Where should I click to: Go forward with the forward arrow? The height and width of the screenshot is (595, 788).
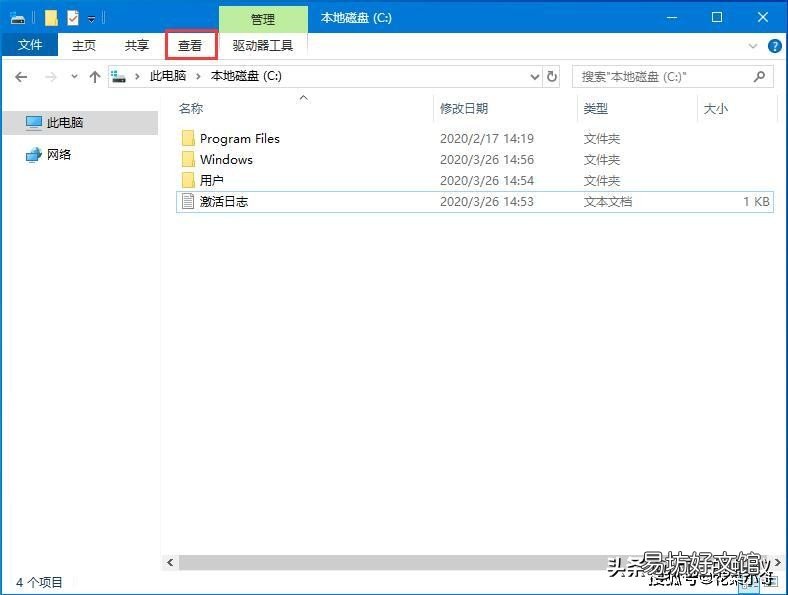(51, 77)
